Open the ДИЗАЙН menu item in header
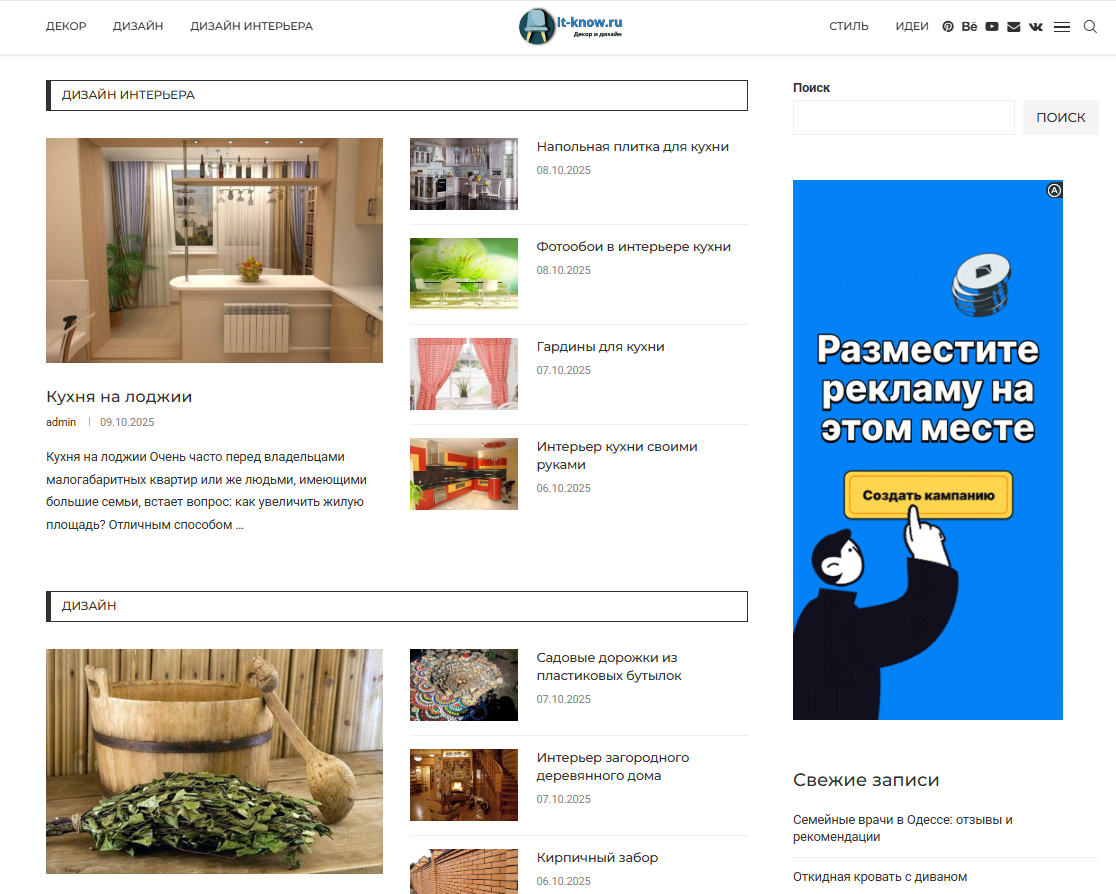Image resolution: width=1116 pixels, height=894 pixels. (138, 26)
